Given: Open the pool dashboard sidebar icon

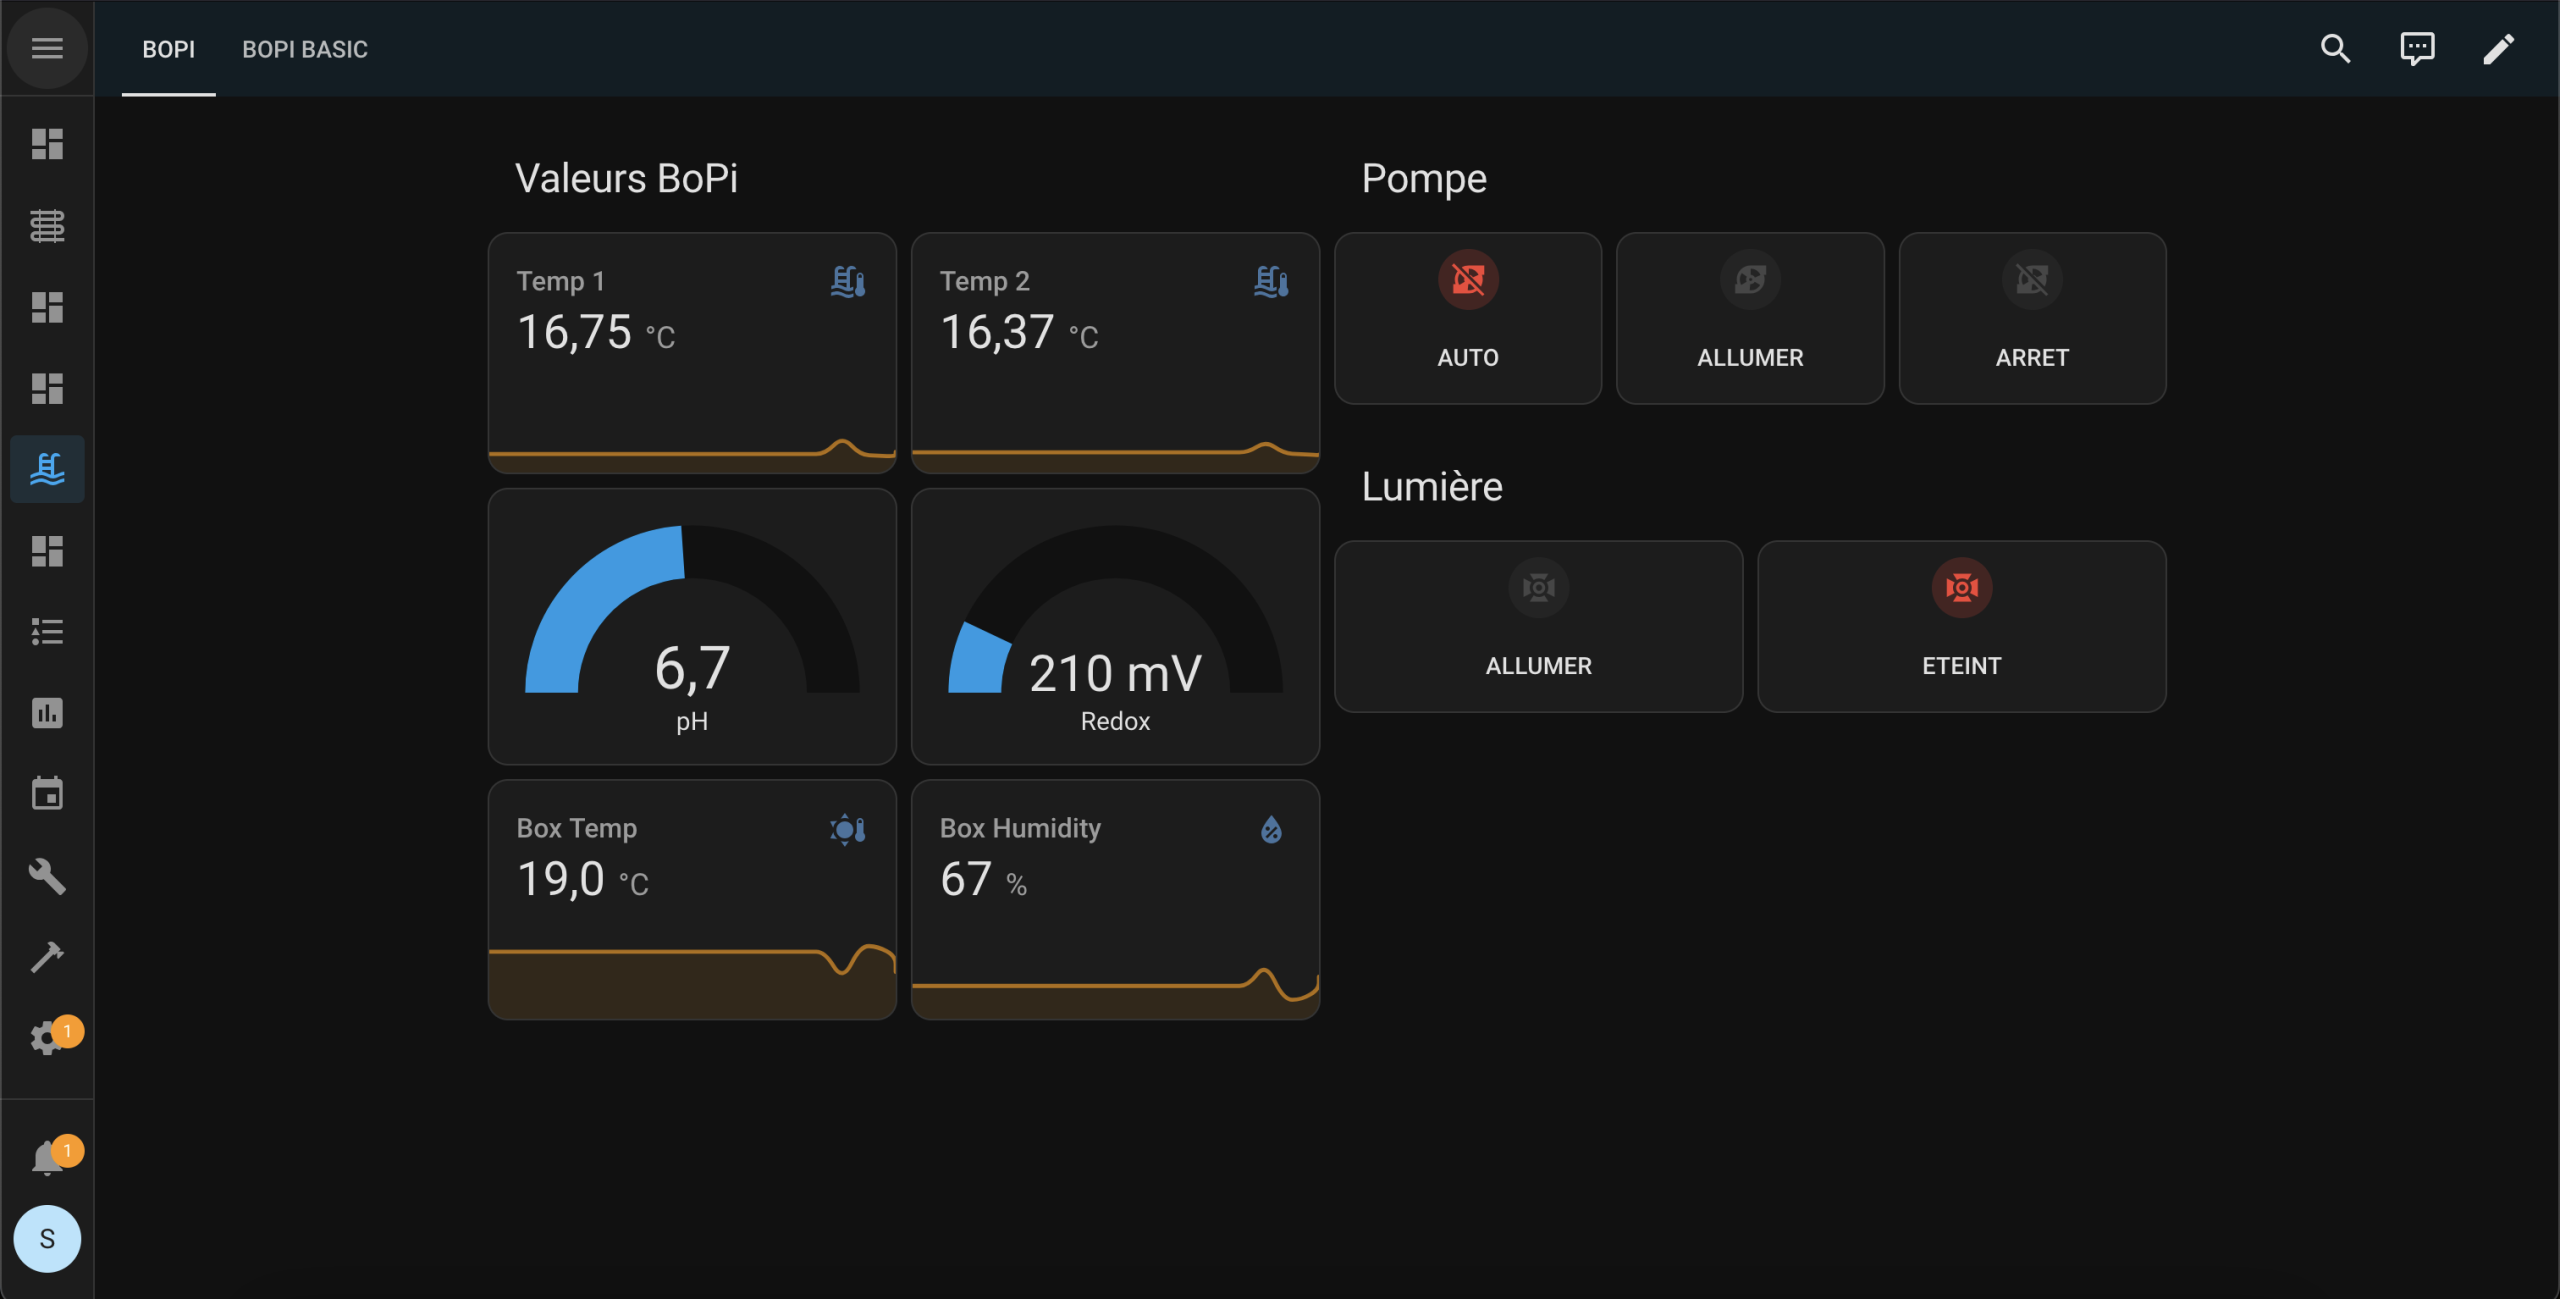Looking at the screenshot, I should [x=47, y=469].
